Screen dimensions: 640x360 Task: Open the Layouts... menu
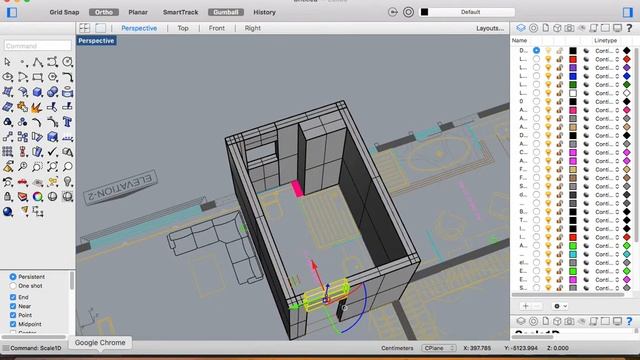[490, 28]
